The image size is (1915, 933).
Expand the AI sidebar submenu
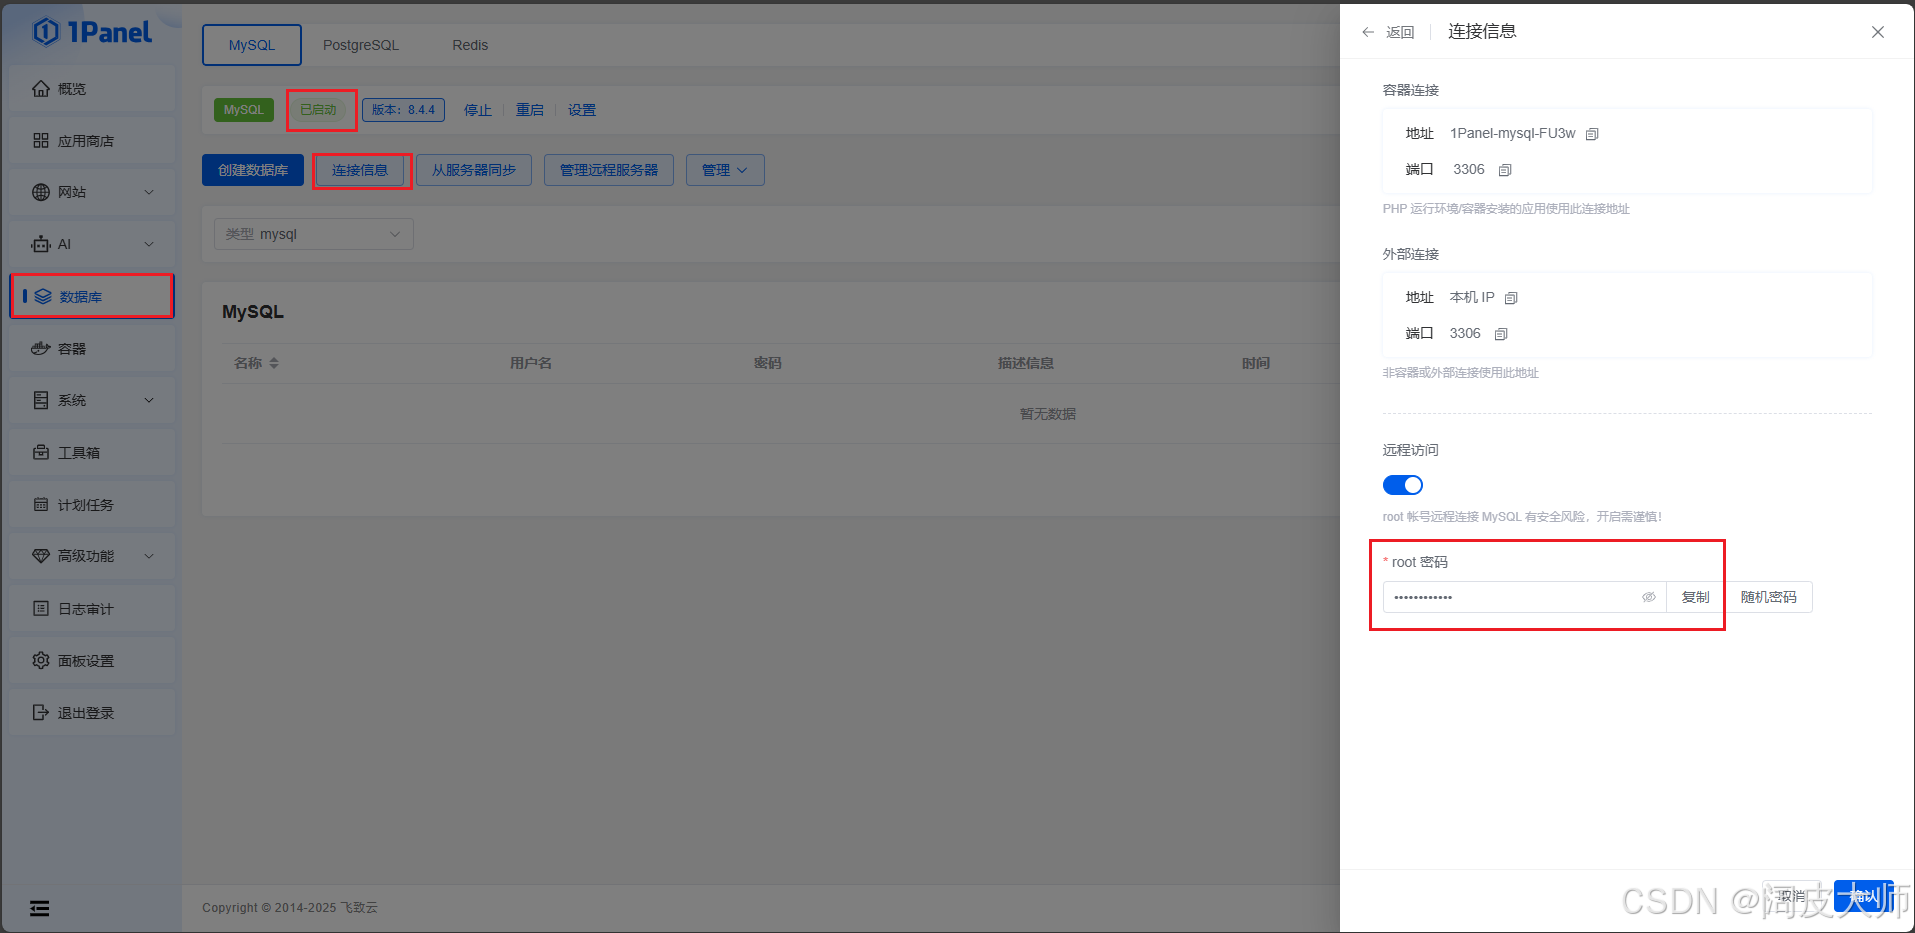click(x=149, y=244)
